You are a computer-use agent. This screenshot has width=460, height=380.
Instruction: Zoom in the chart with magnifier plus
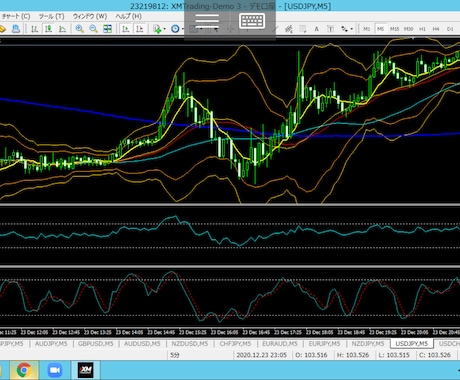pos(79,29)
